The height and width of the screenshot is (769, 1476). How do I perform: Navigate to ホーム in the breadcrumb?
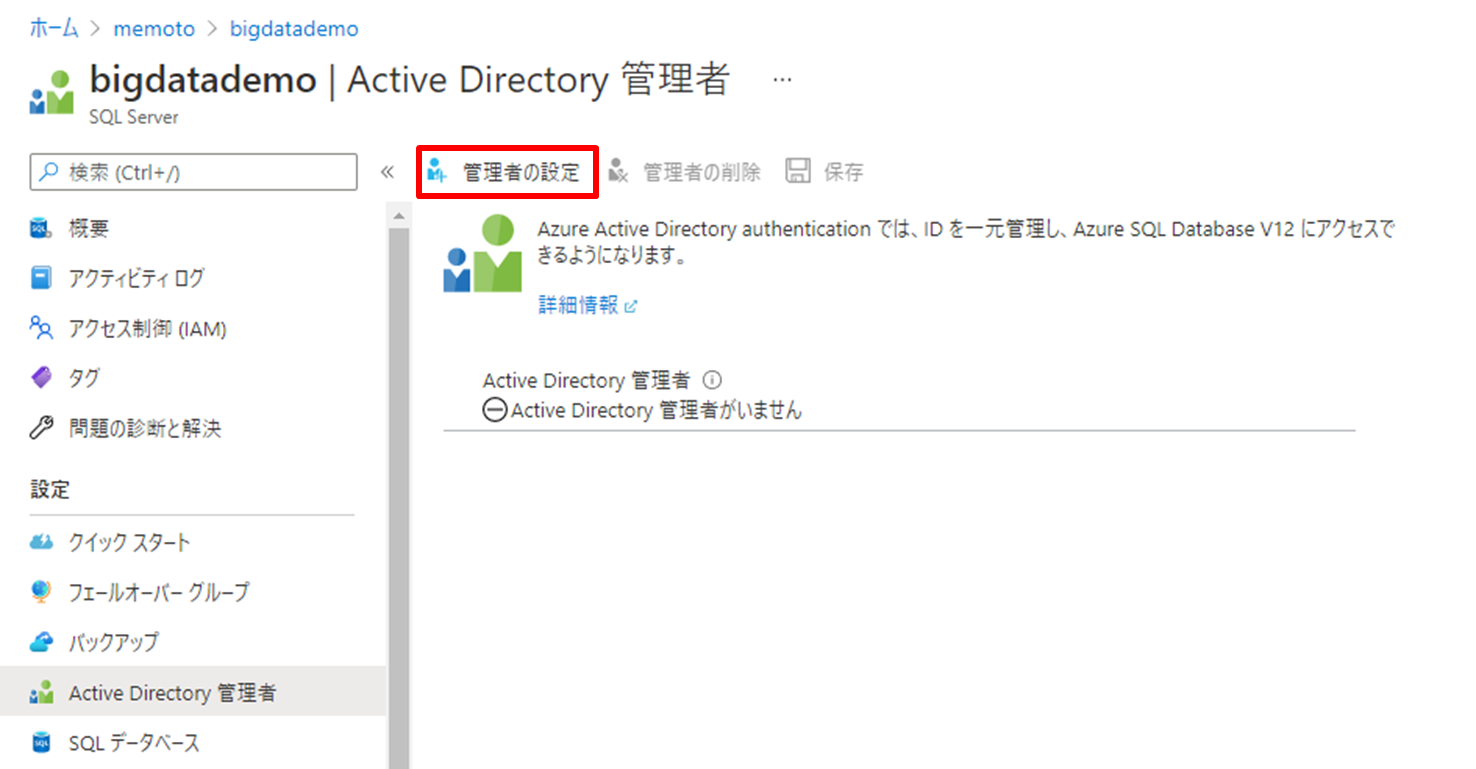(54, 29)
